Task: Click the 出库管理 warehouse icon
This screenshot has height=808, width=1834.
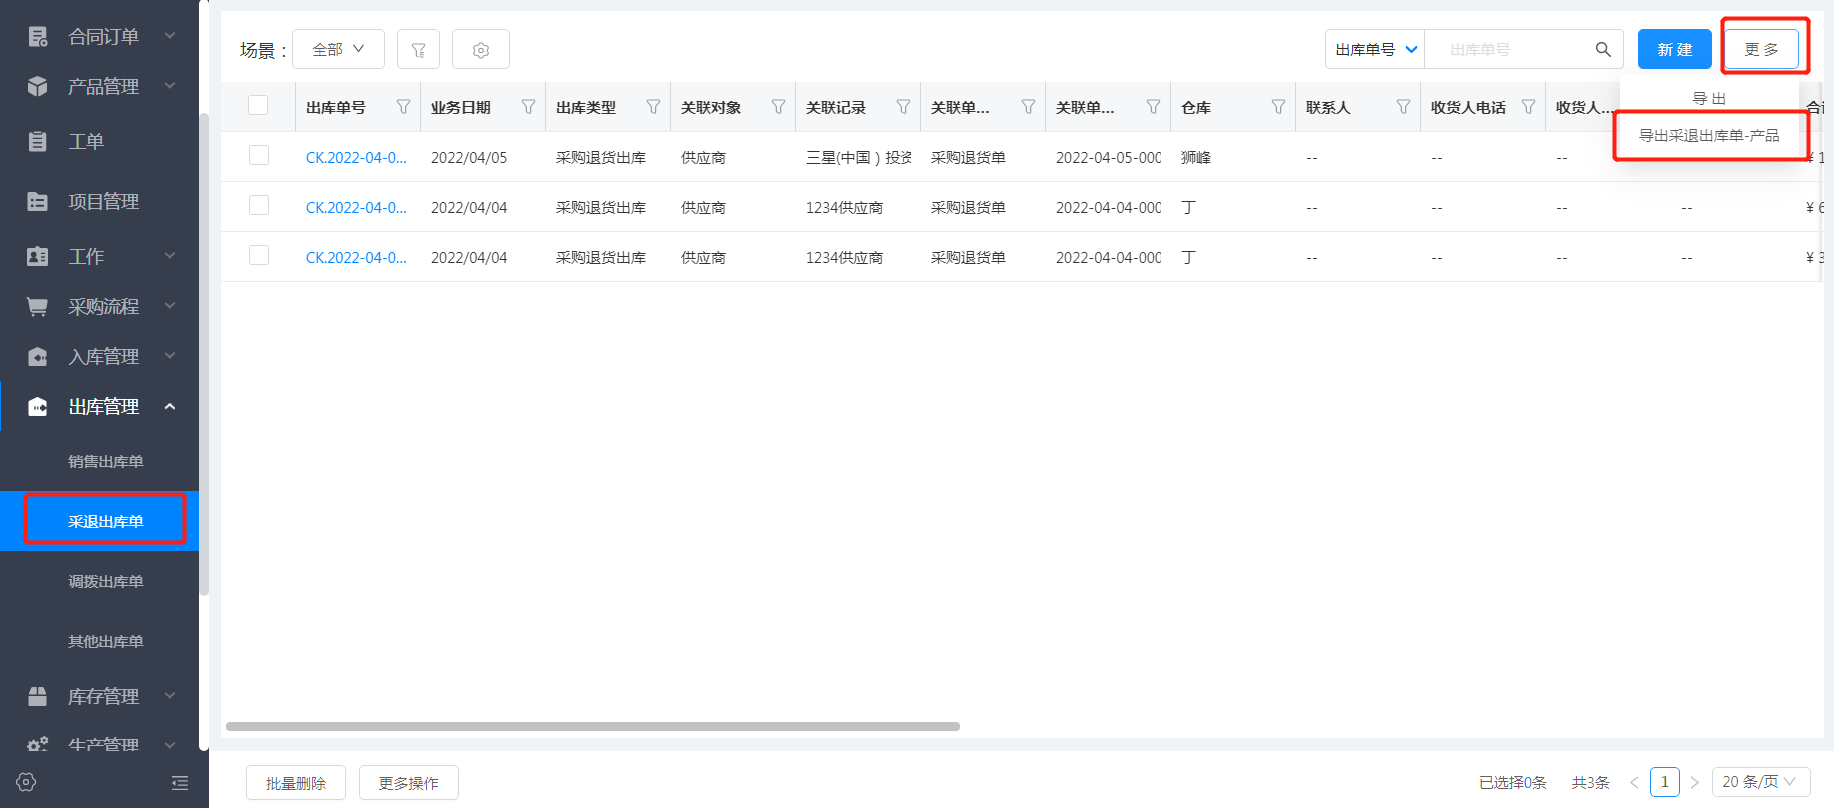Action: click(x=38, y=406)
